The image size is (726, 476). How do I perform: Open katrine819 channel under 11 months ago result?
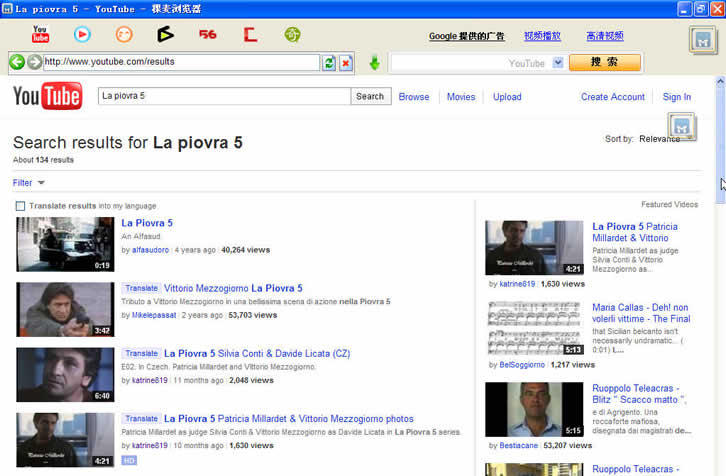[x=150, y=381]
